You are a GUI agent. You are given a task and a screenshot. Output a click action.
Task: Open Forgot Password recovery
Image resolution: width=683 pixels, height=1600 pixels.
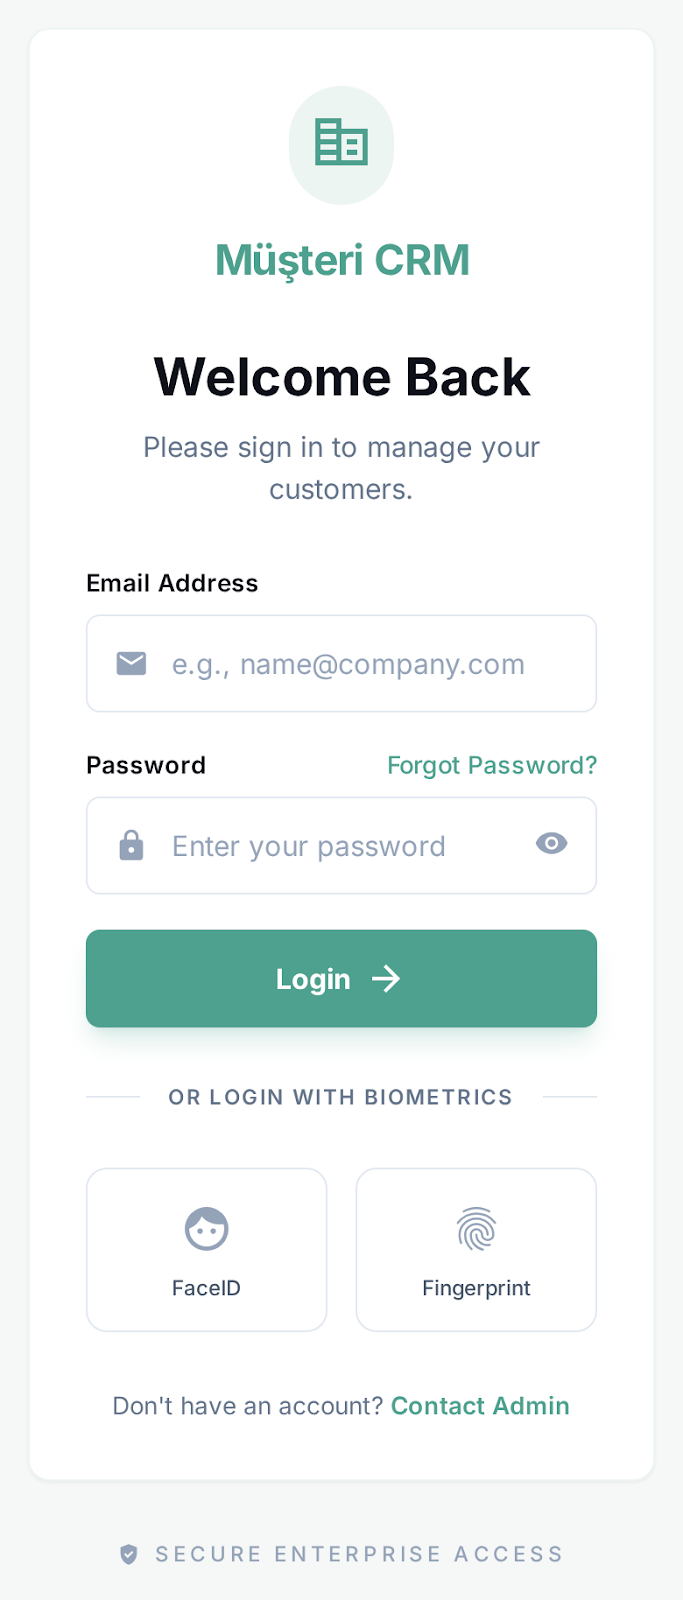(x=491, y=765)
